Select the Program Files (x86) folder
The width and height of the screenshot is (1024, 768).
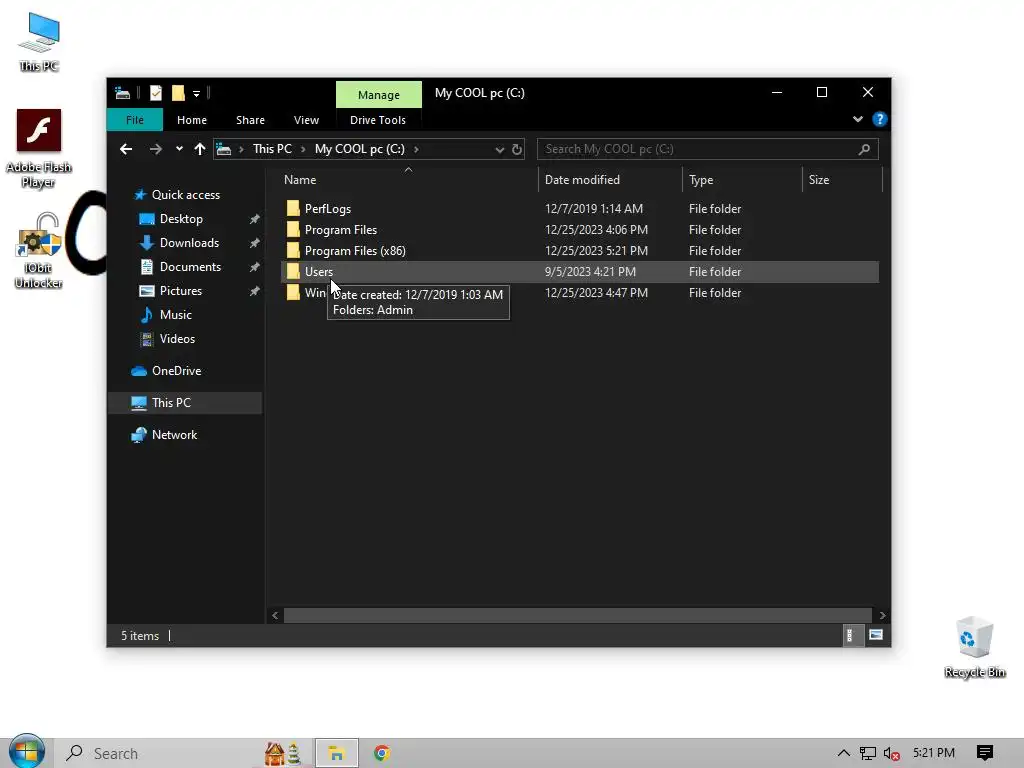point(355,251)
